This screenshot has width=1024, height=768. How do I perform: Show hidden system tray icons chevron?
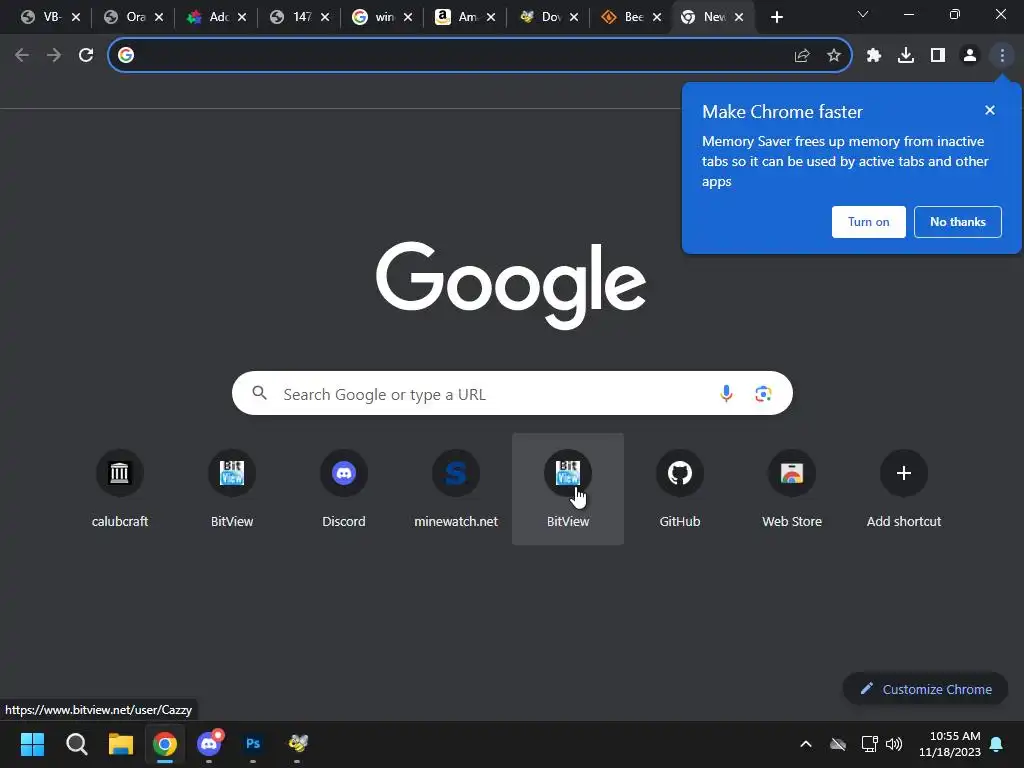[806, 744]
